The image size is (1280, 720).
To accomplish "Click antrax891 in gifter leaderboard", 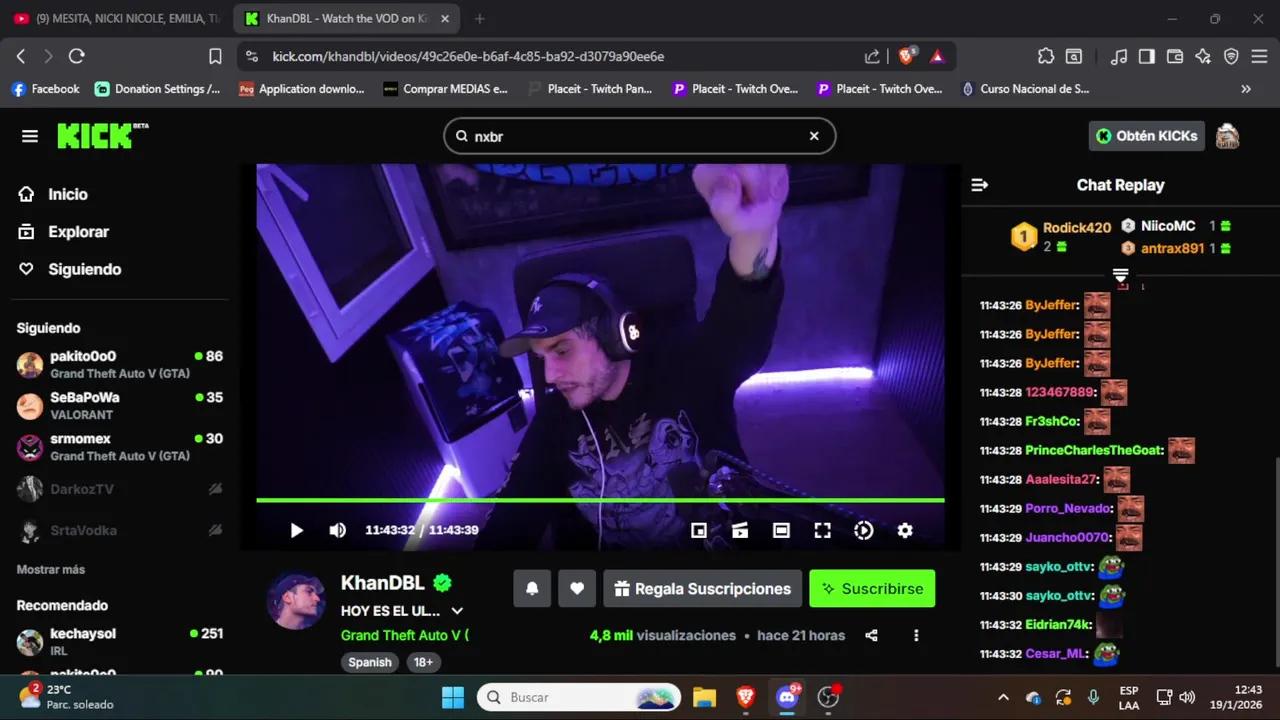I will (1172, 248).
